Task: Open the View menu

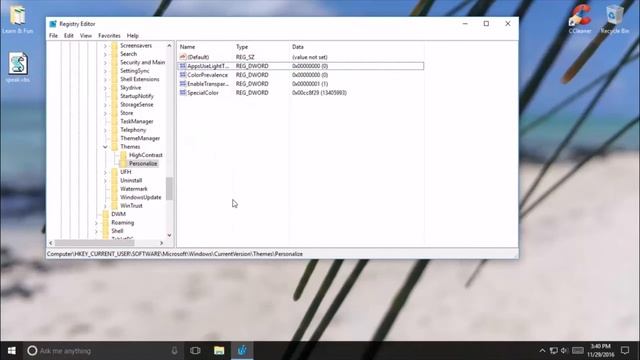Action: (x=86, y=36)
